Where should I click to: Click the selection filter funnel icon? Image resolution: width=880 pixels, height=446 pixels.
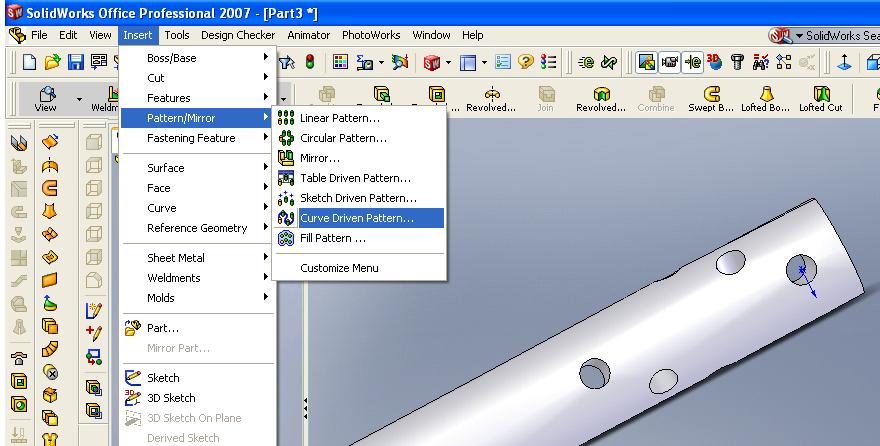(x=287, y=62)
